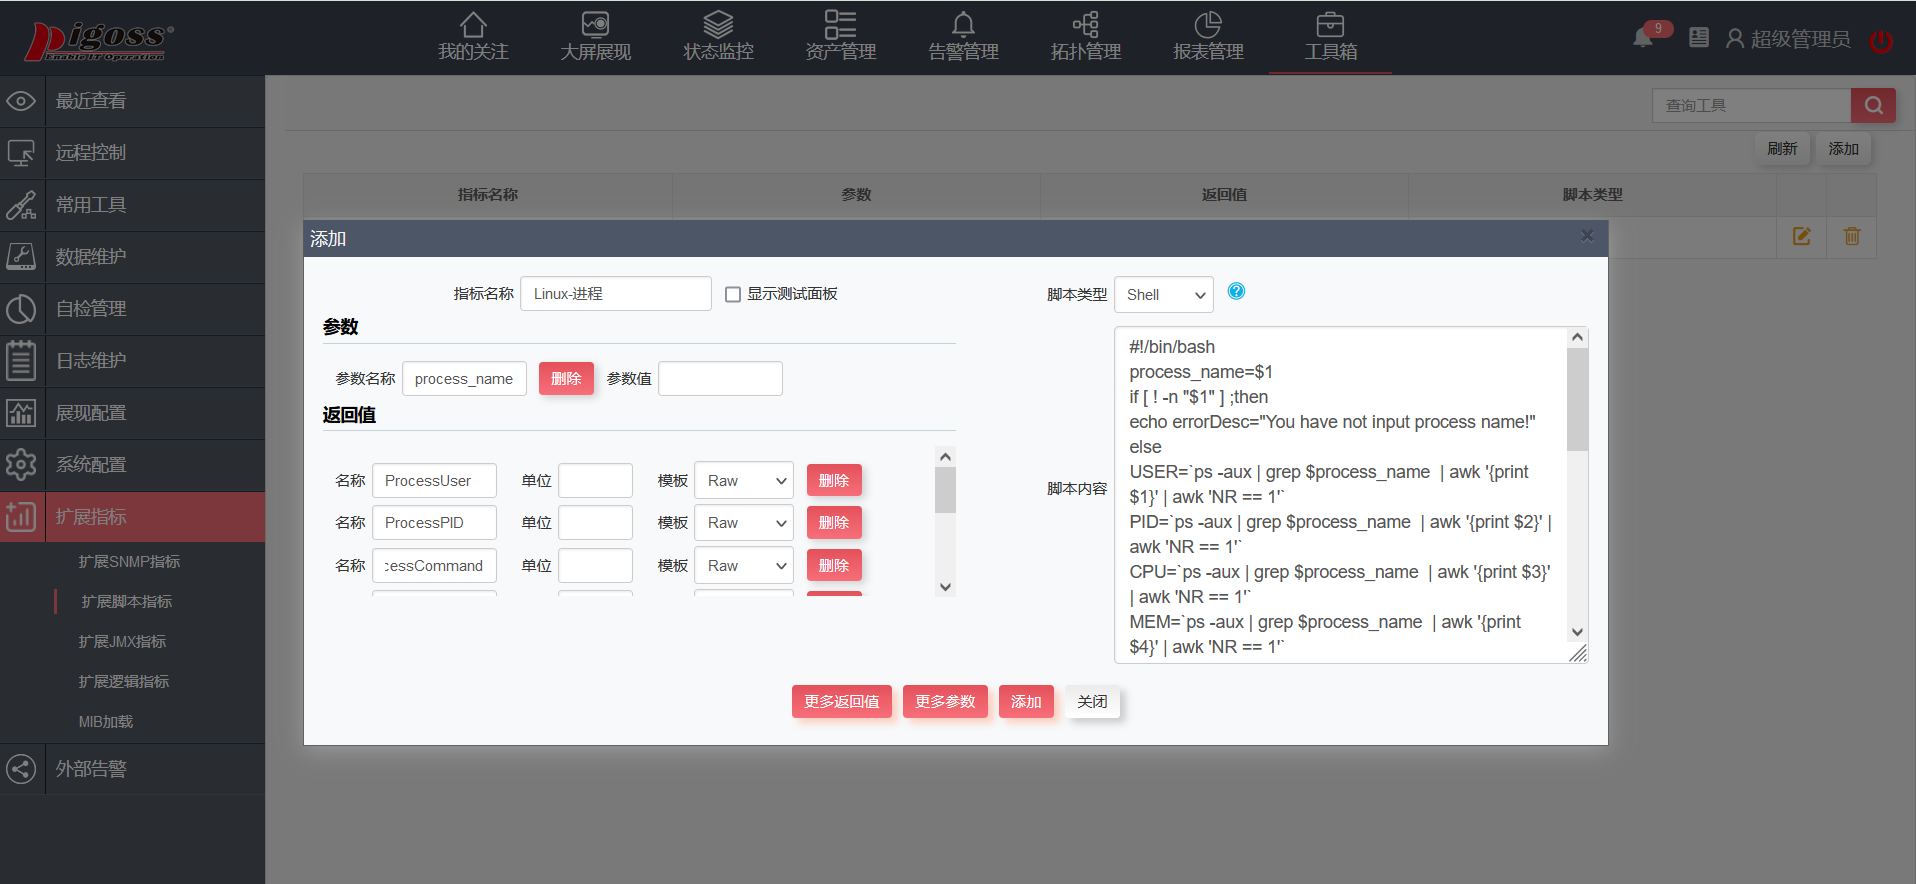The image size is (1916, 884).
Task: Open 状态监控 in top navigation
Action: coord(718,37)
